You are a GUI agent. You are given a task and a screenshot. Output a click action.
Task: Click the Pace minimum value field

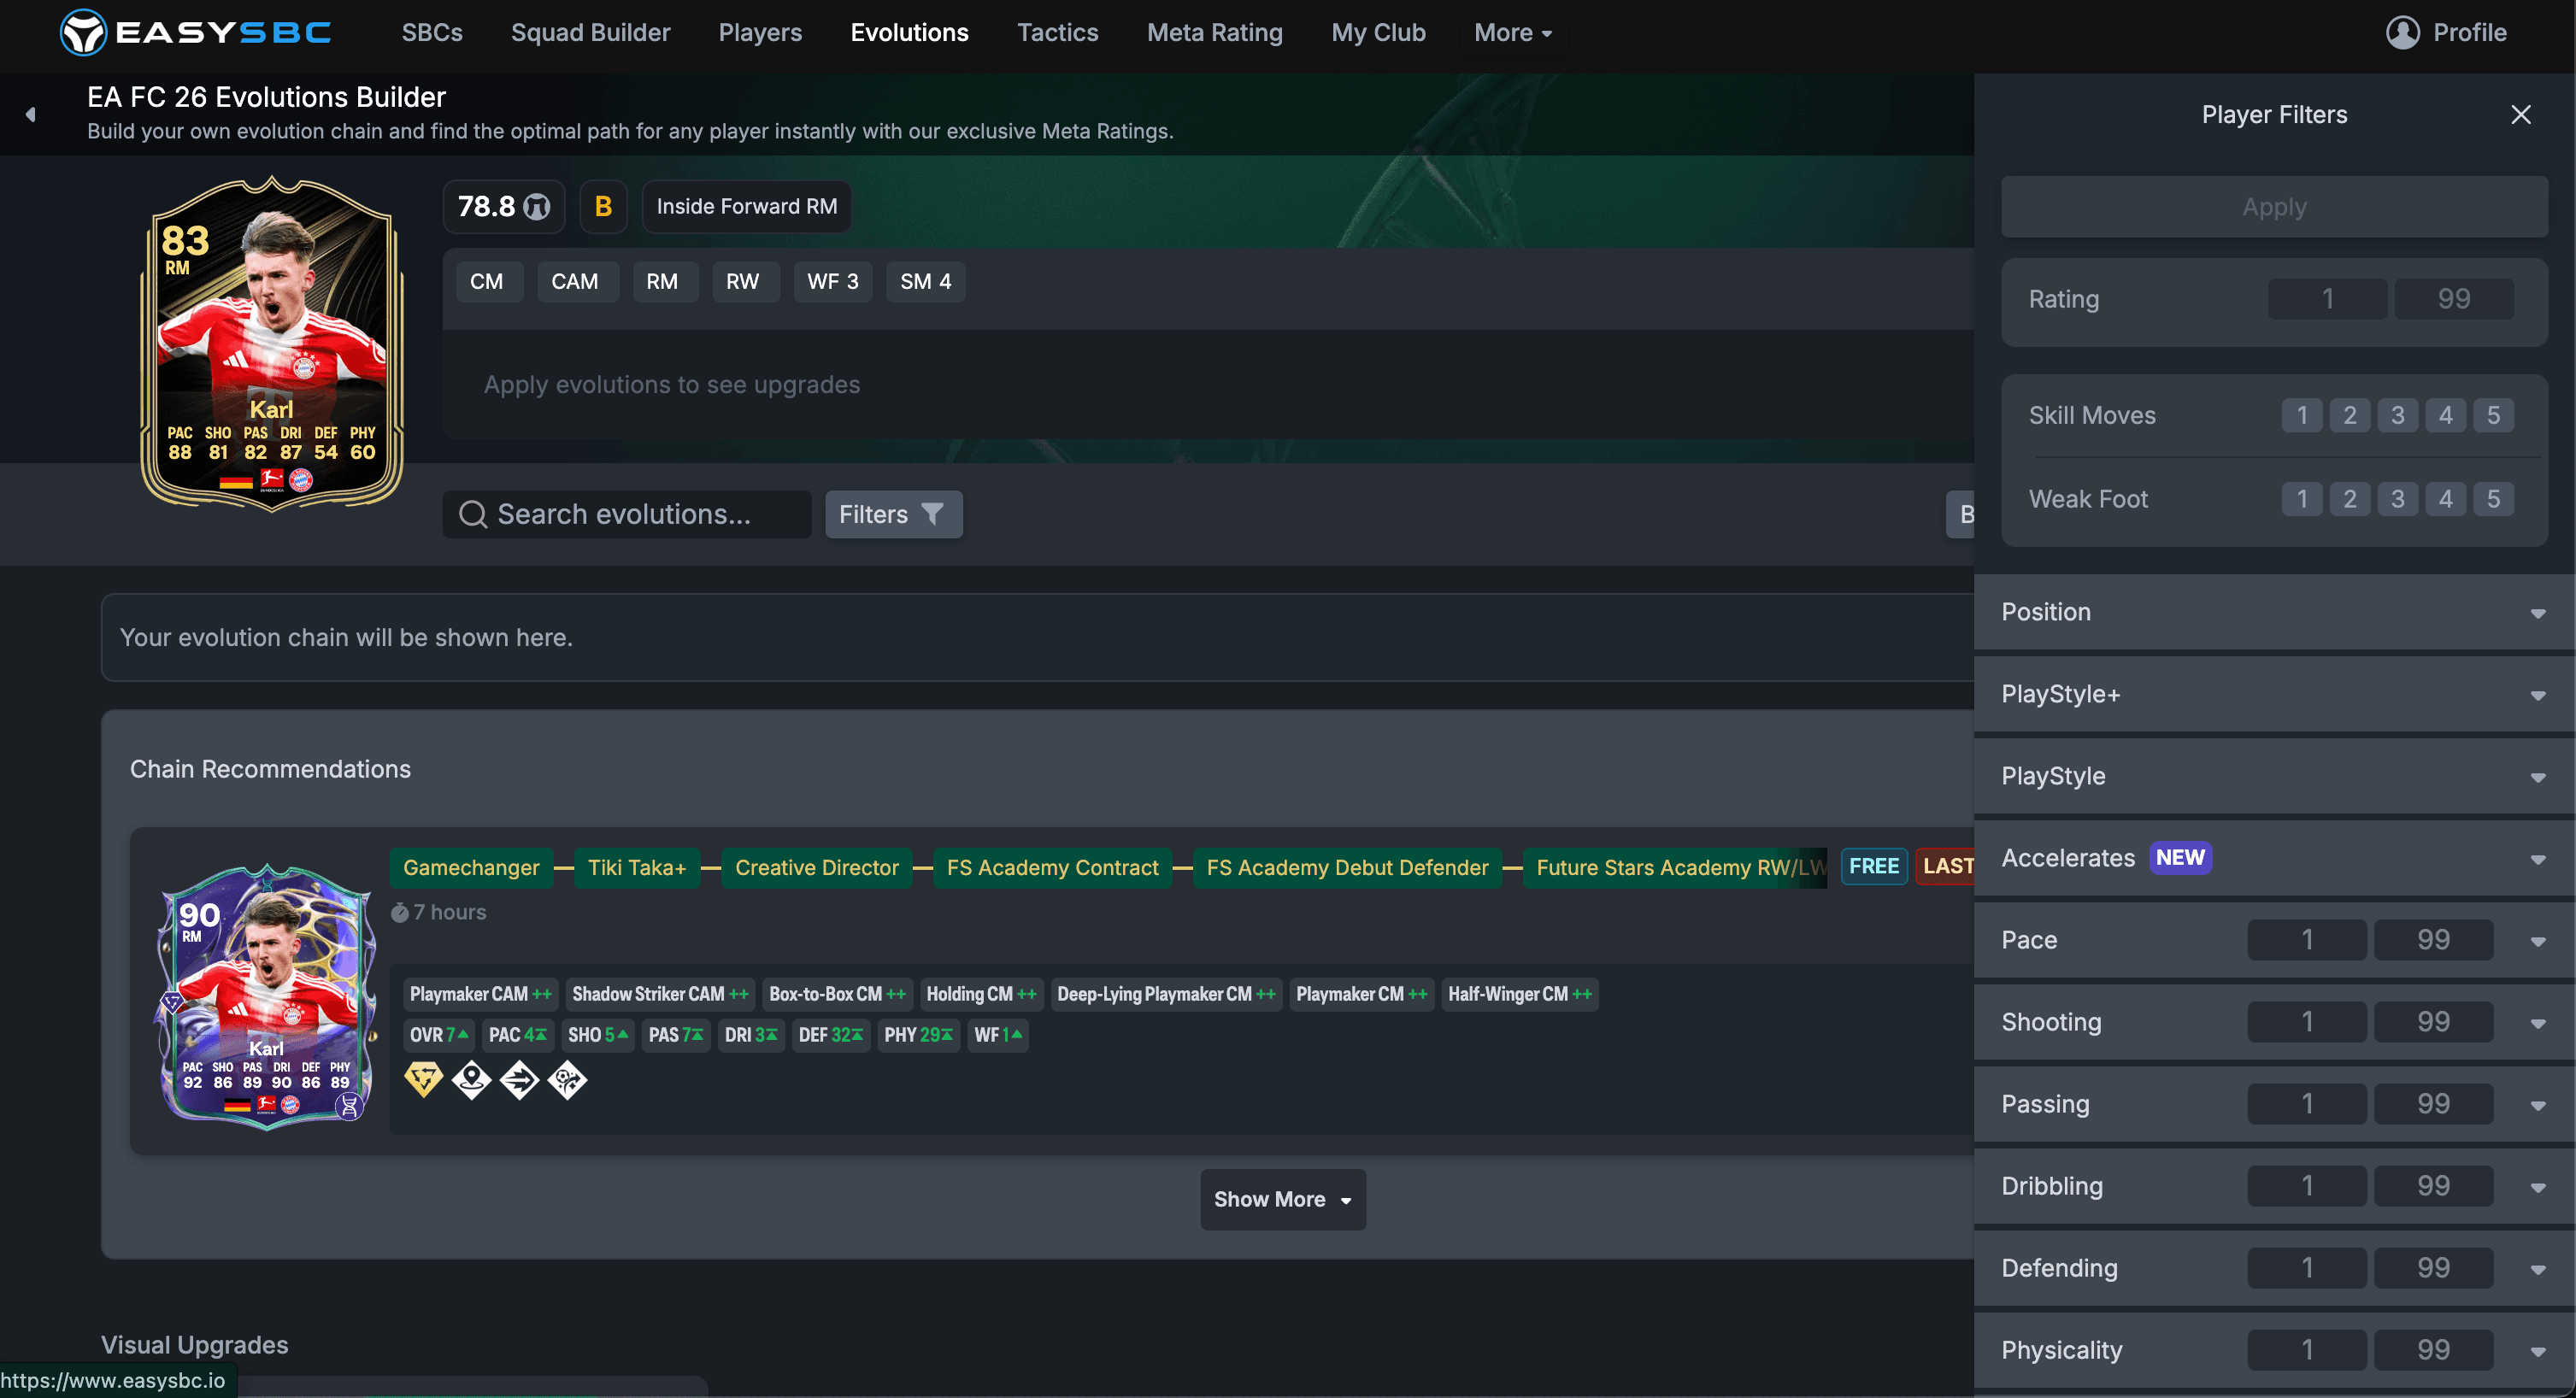tap(2307, 940)
